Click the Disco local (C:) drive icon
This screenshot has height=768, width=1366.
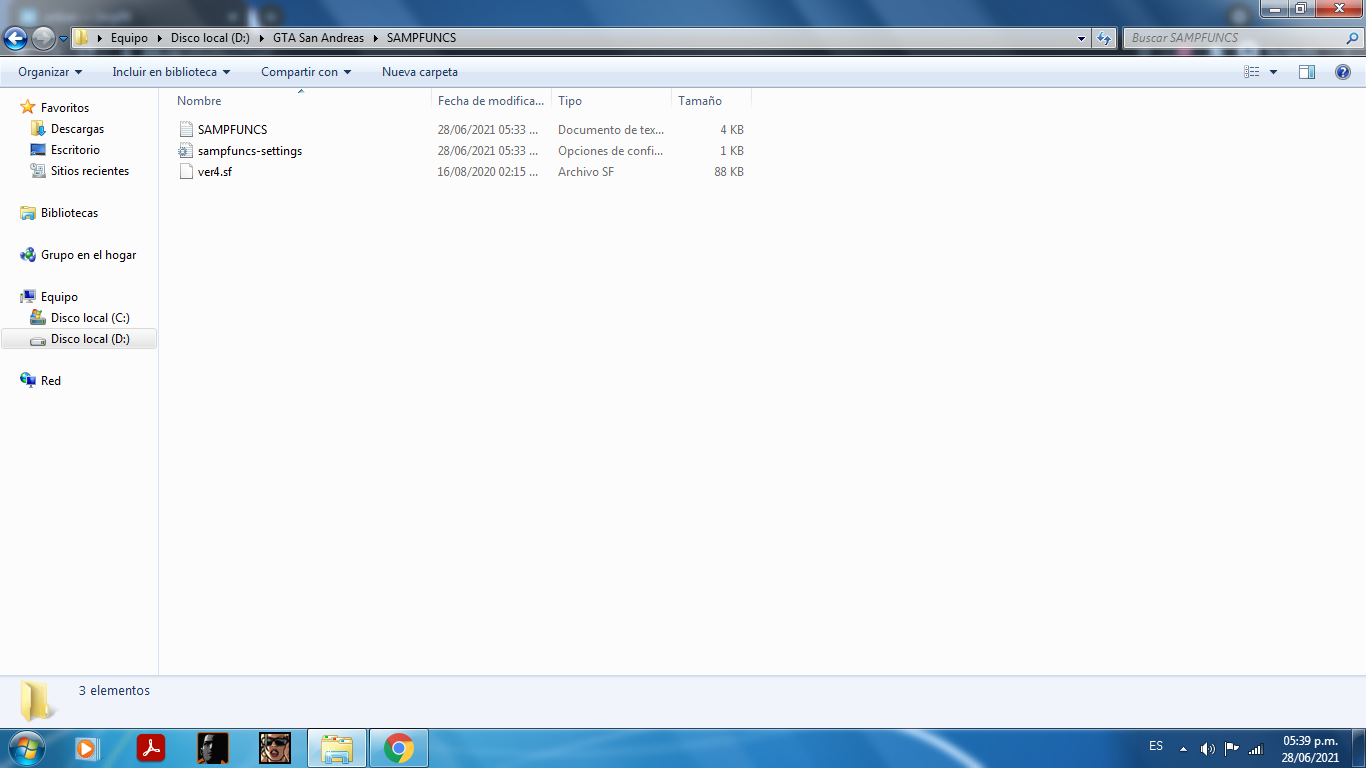[x=38, y=318]
